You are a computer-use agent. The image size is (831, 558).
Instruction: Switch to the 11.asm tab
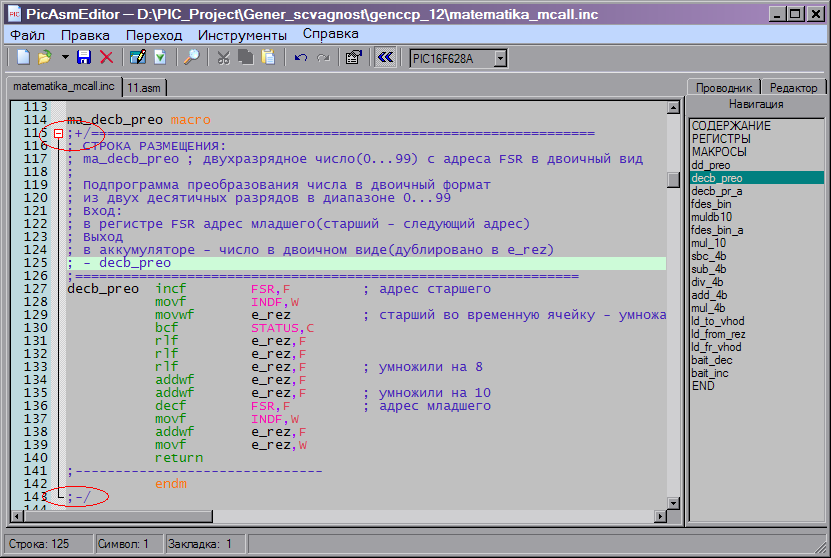tap(144, 87)
